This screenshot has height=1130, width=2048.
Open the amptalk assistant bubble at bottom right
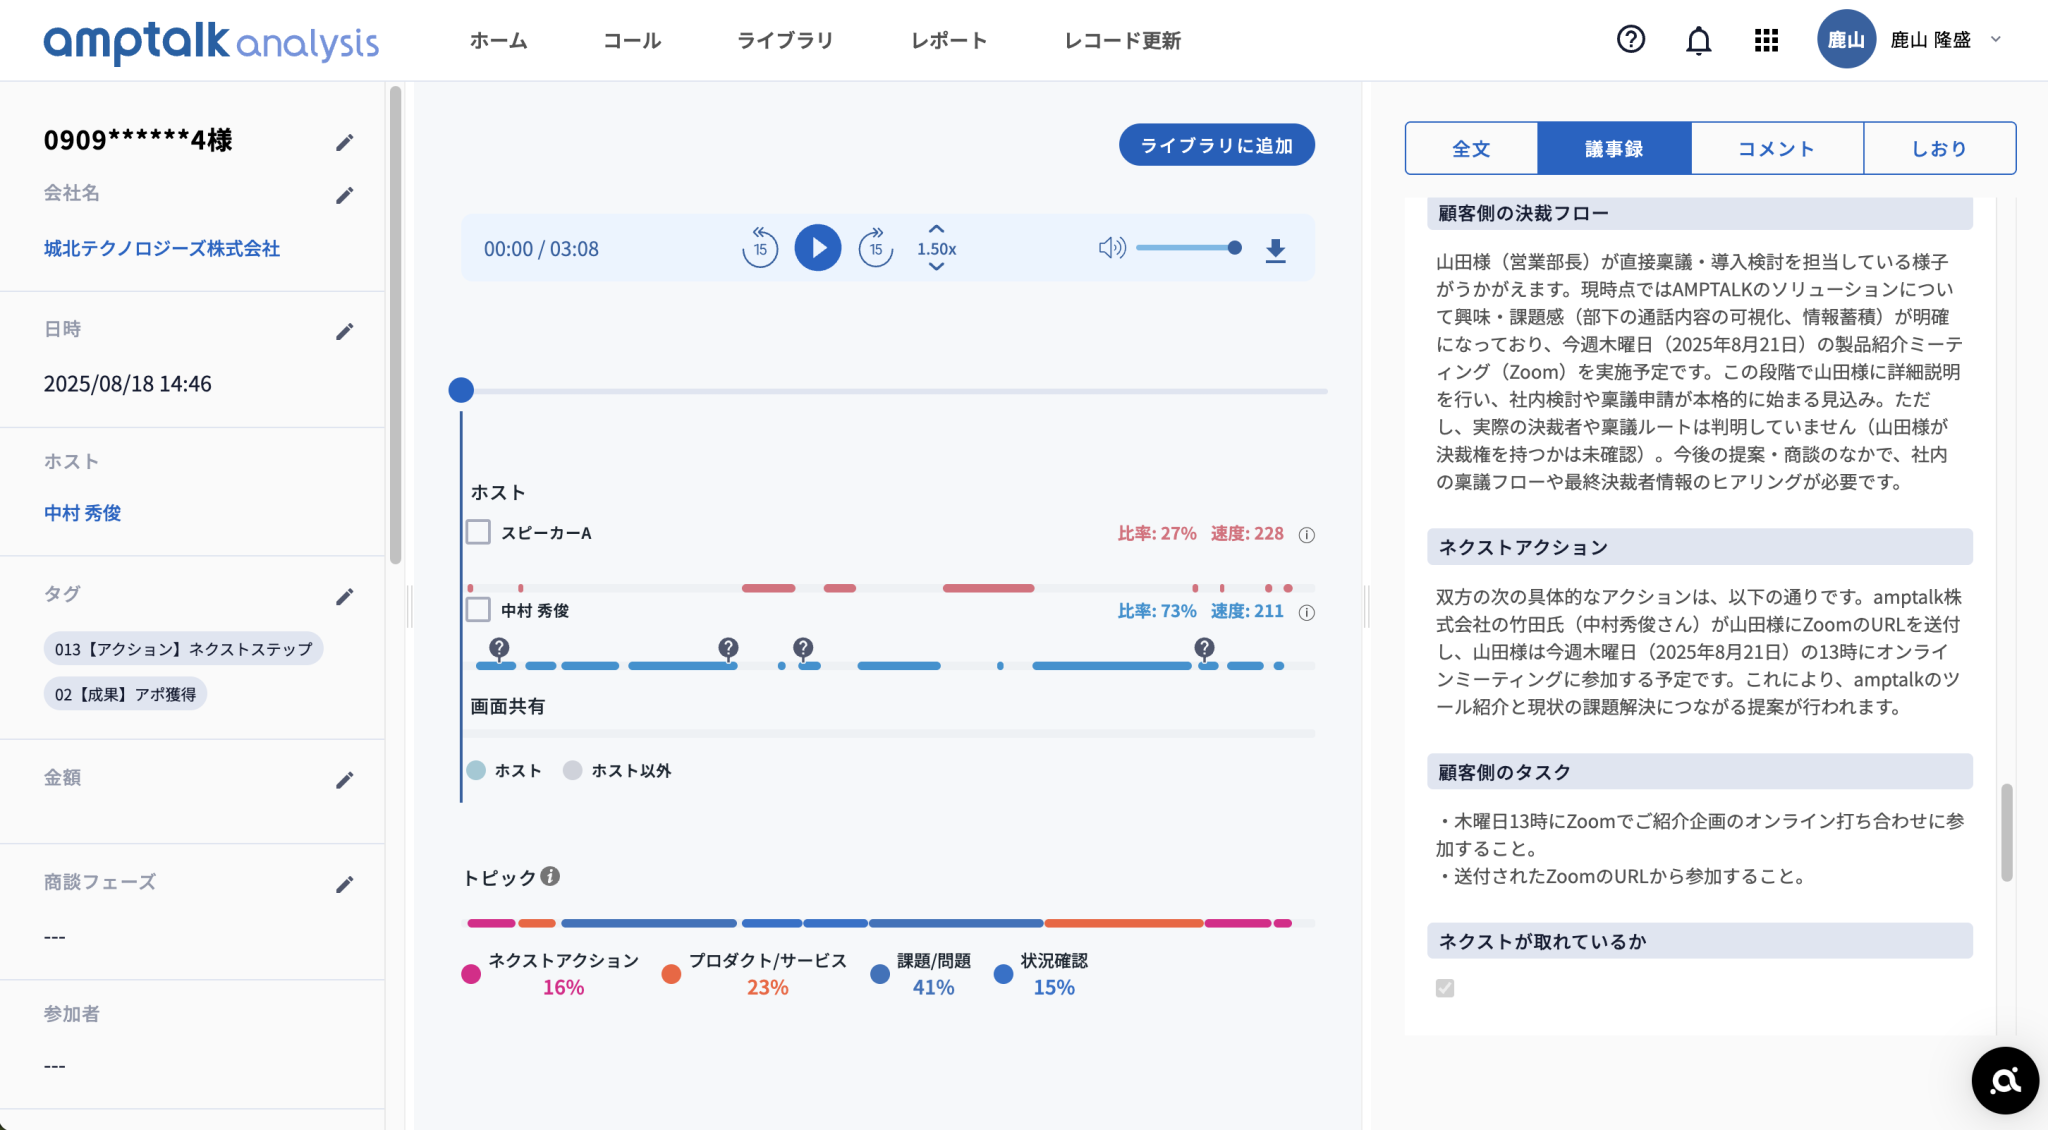pyautogui.click(x=2005, y=1080)
